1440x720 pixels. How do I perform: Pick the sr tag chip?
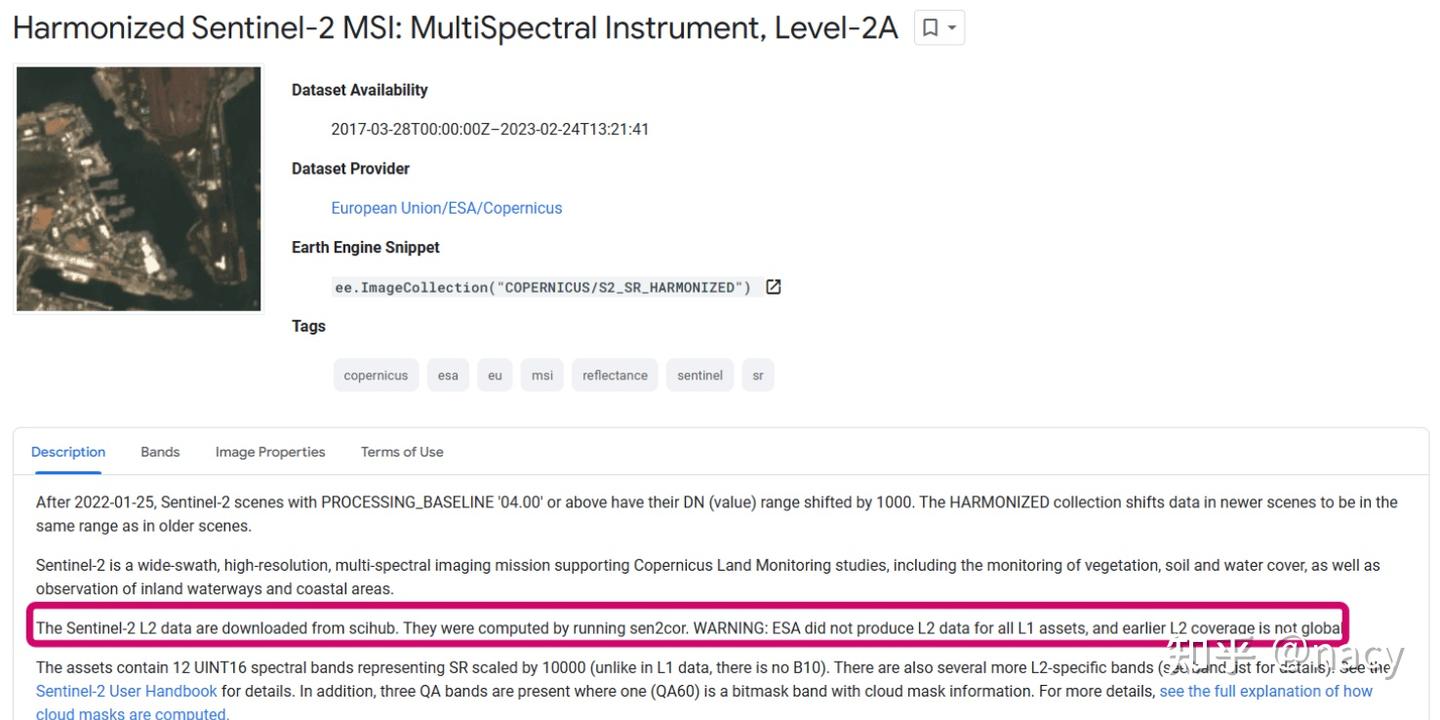click(758, 375)
